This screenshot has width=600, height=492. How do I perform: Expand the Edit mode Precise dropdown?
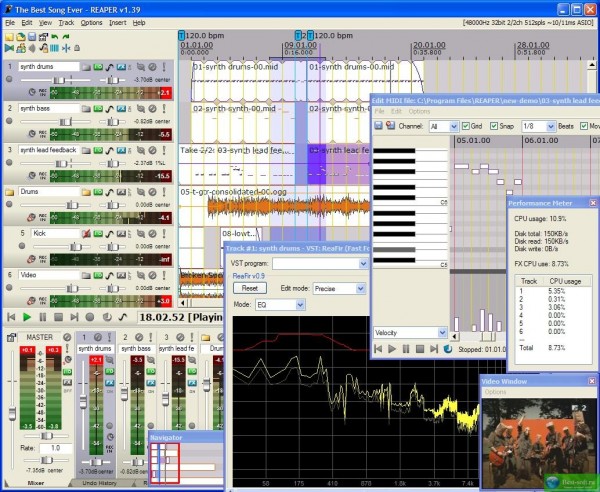[347, 288]
